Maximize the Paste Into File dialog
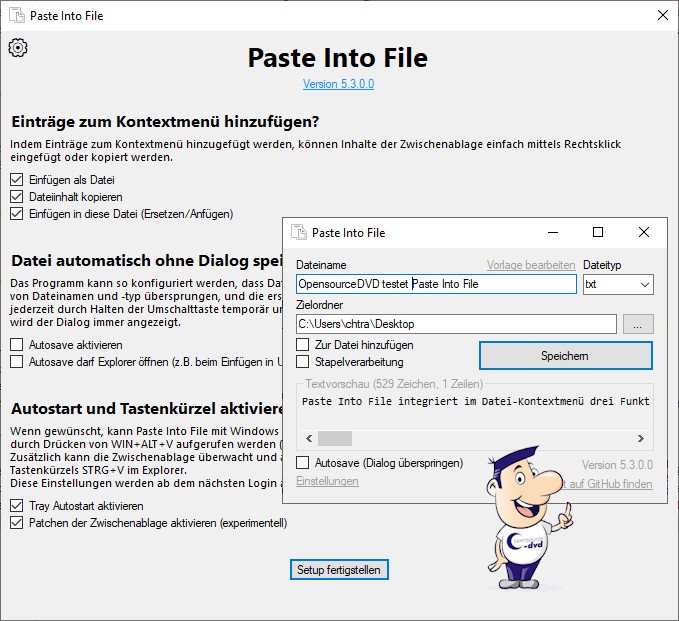Viewport: 679px width, 621px height. (x=598, y=232)
